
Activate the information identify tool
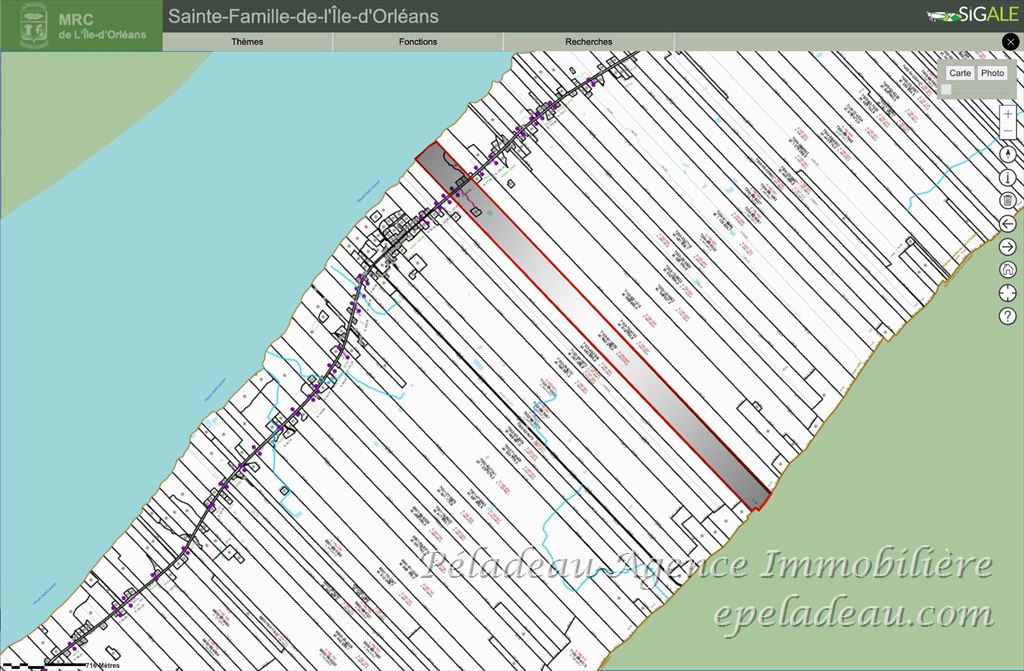coord(1008,177)
